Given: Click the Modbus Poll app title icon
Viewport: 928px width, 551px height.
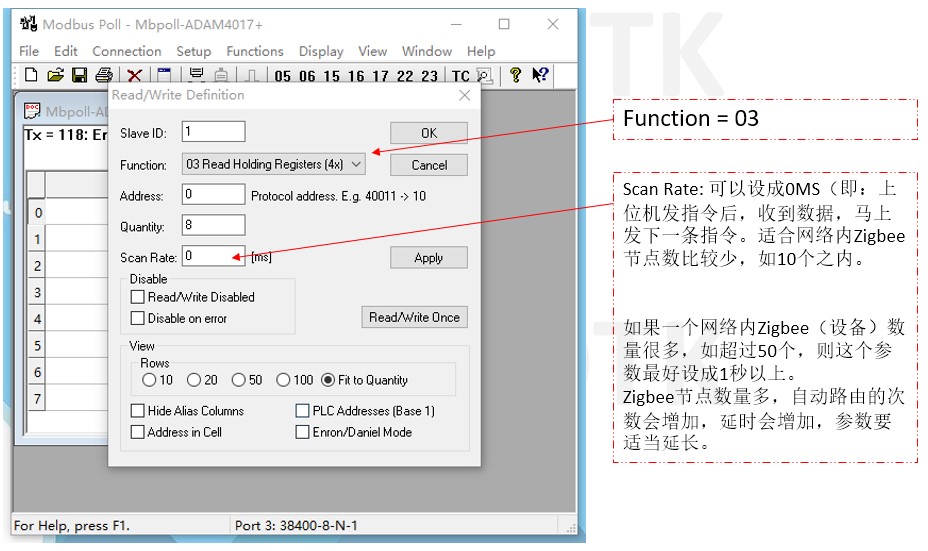Looking at the screenshot, I should 28,24.
